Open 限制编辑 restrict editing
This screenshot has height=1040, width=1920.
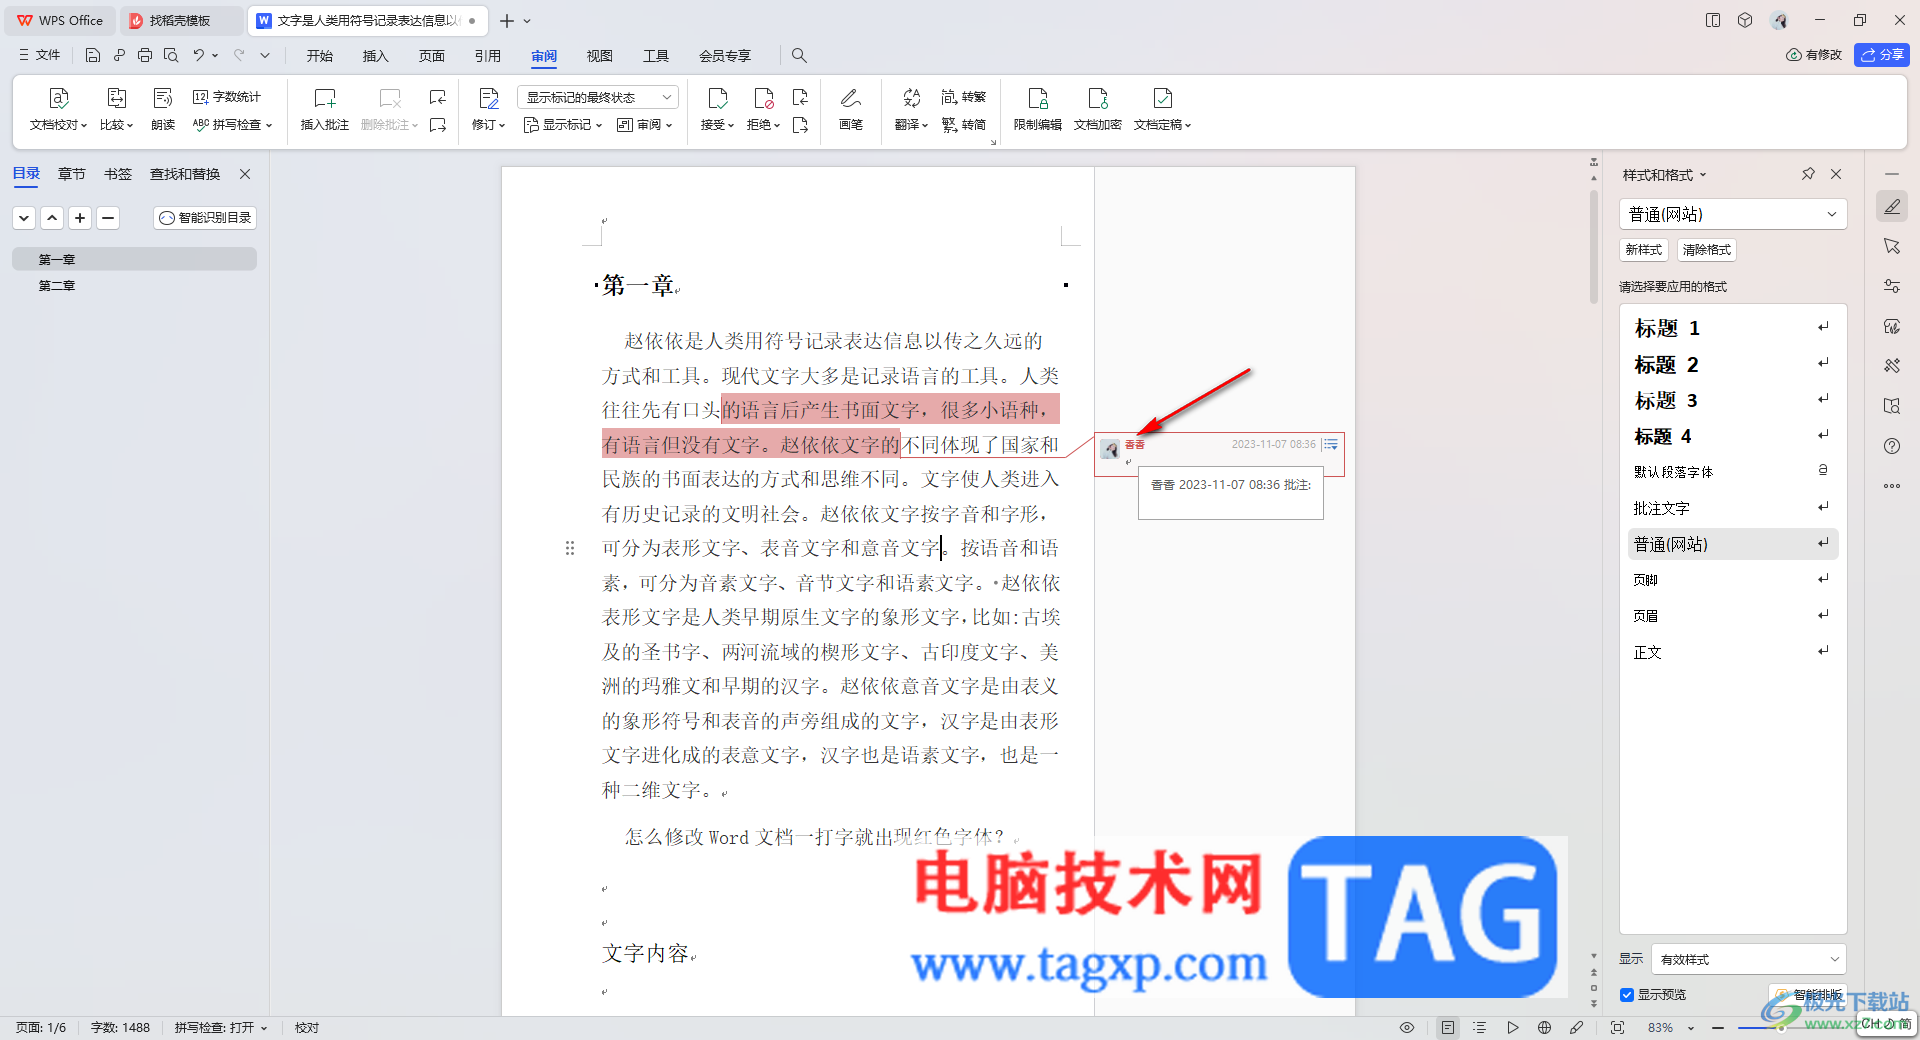coord(1038,109)
